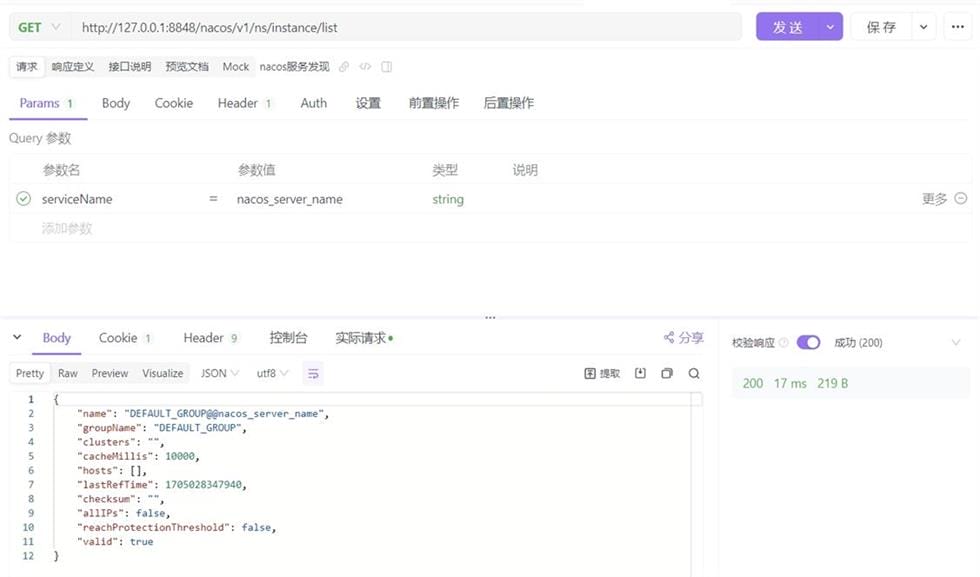Disable the serviceName parameter checkbox
This screenshot has width=980, height=577.
click(24, 199)
